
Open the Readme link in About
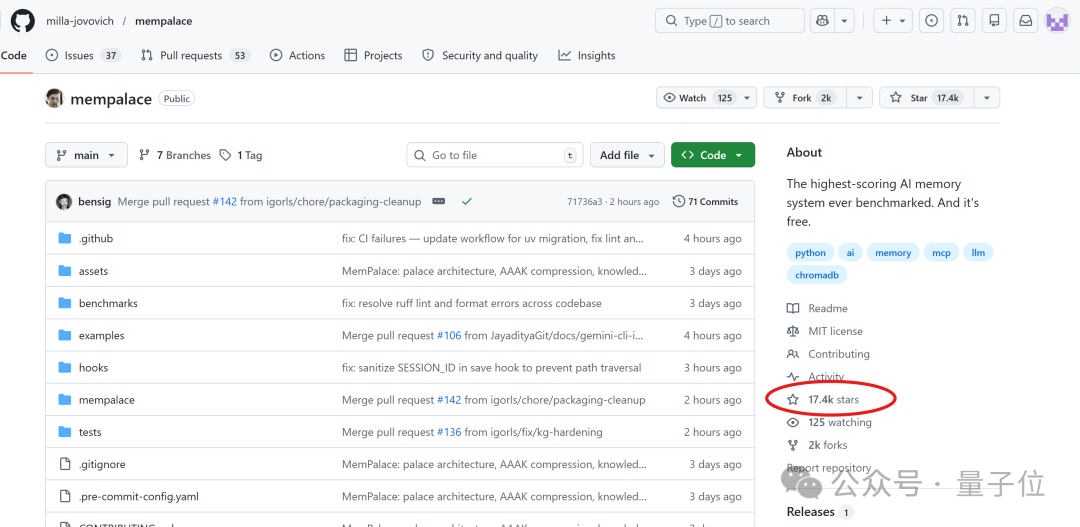[x=818, y=309]
